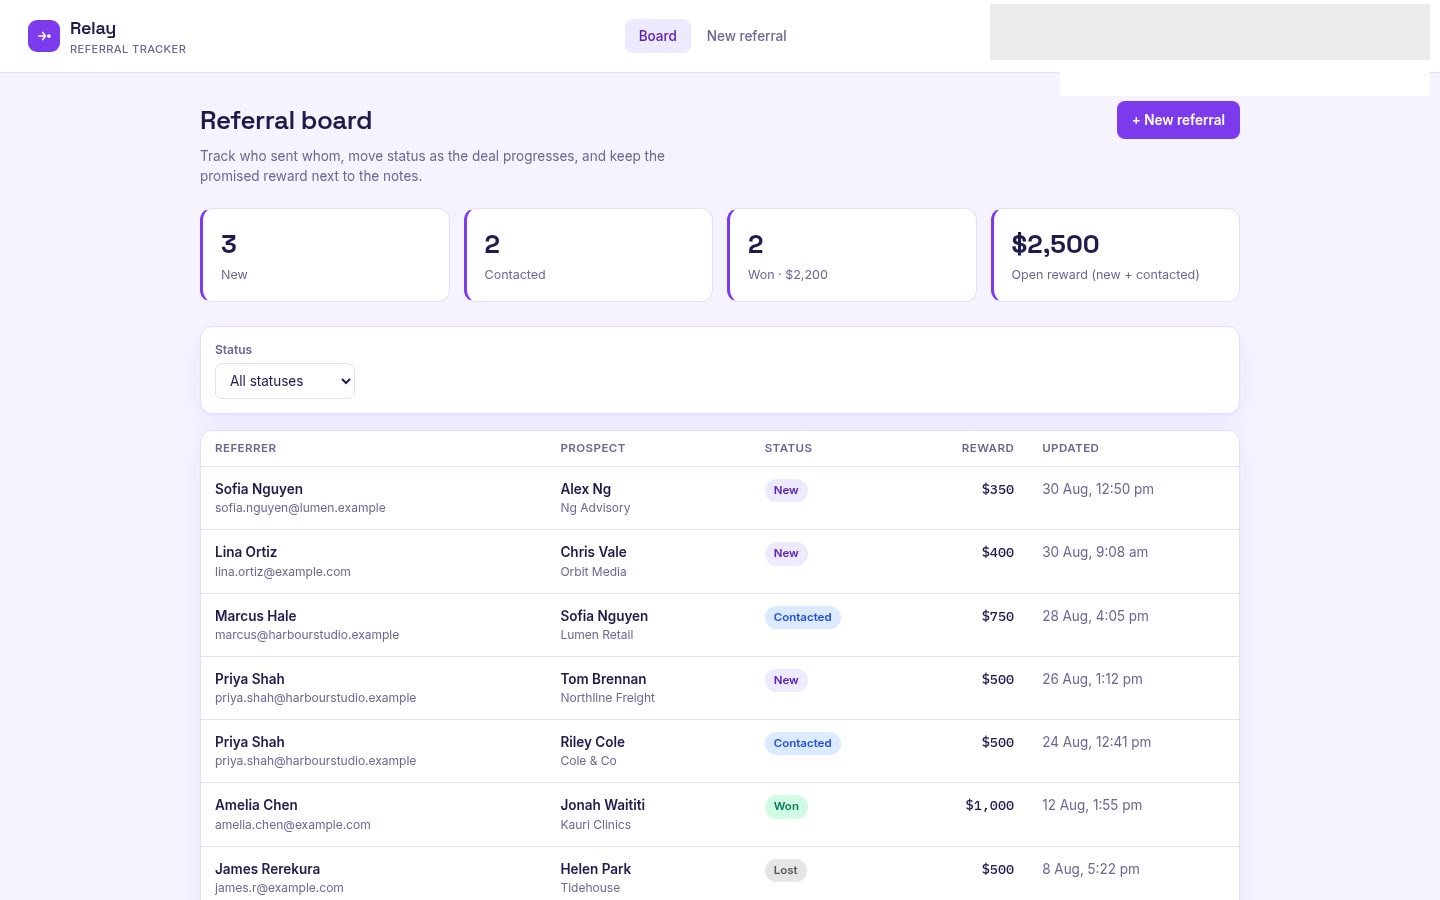Click the Updated column header
The width and height of the screenshot is (1440, 900).
pos(1070,448)
